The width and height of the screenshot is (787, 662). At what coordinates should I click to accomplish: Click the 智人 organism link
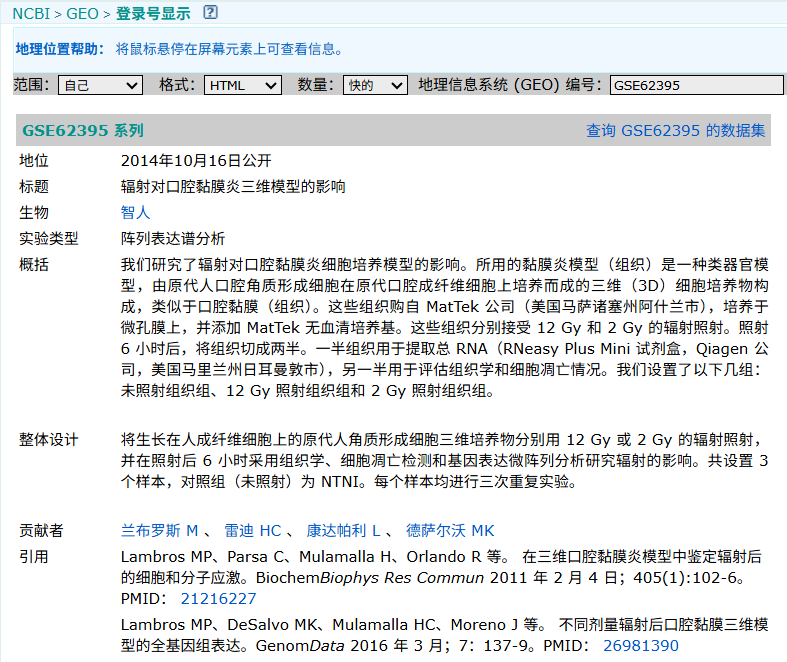pyautogui.click(x=136, y=212)
